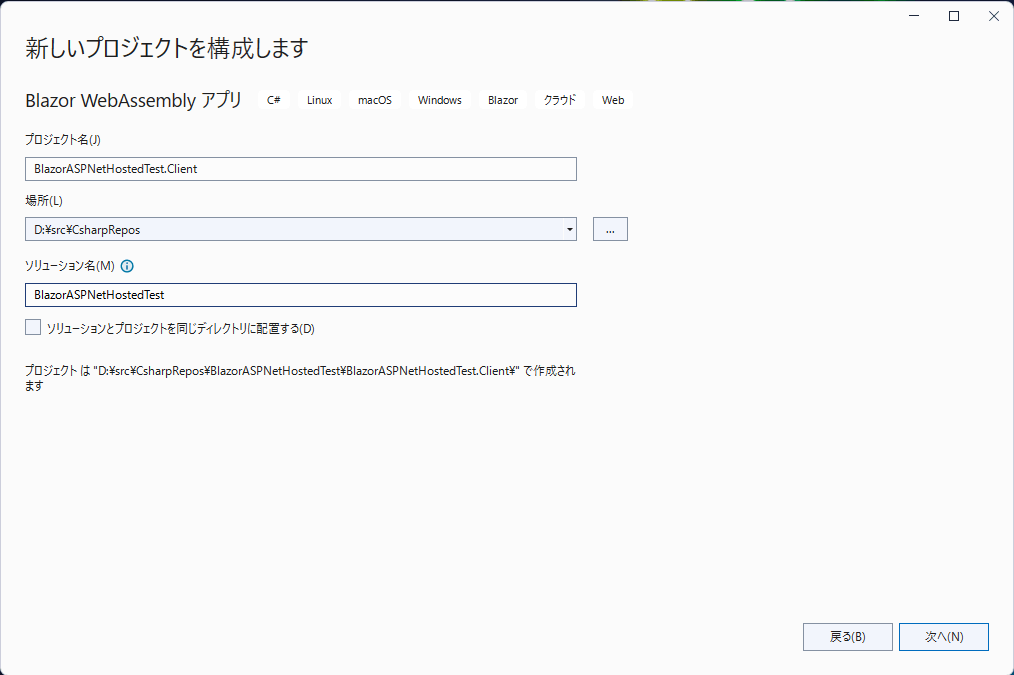Click the プロジェクト名(J) label
Screen dimensions: 1014x675
[63, 140]
